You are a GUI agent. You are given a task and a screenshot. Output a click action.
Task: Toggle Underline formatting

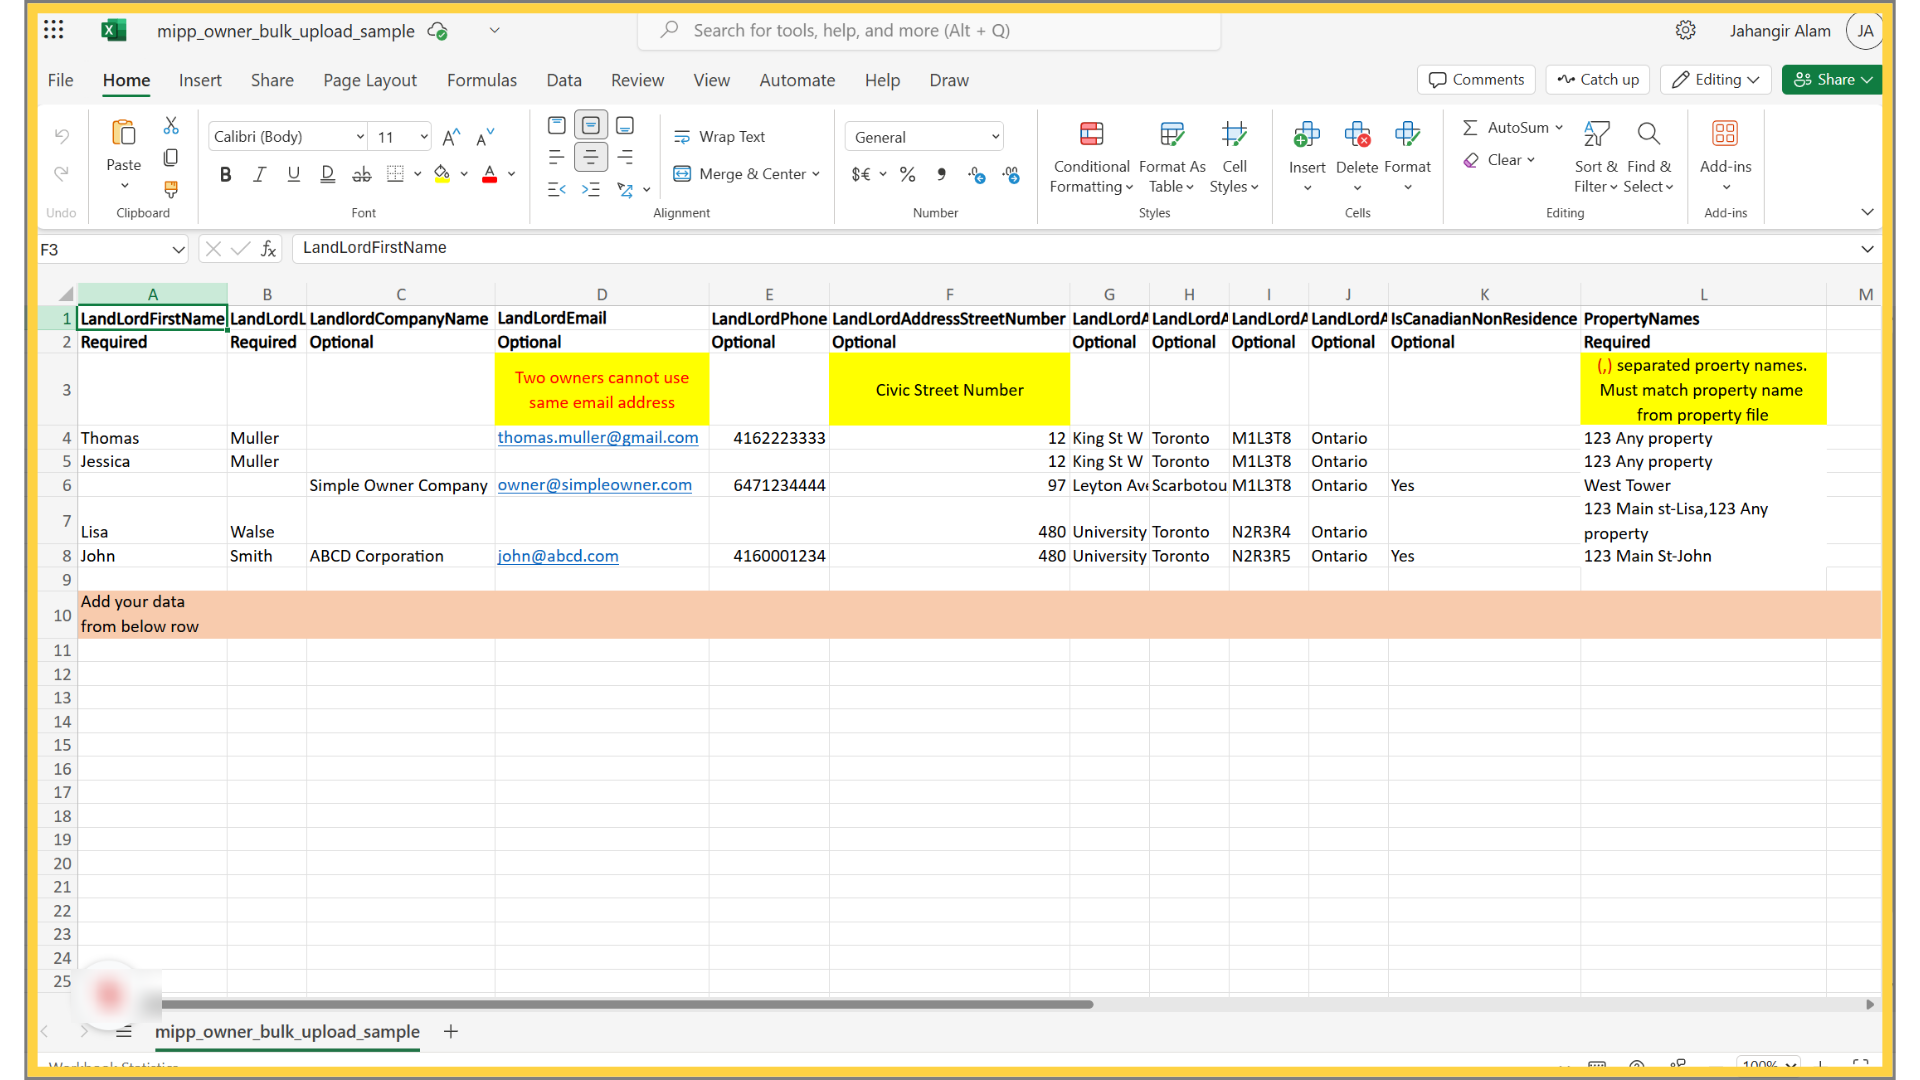click(x=294, y=174)
